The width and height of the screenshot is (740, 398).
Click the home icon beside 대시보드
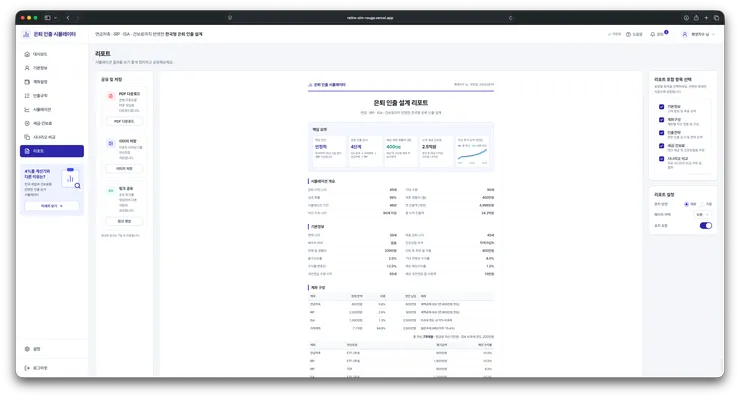click(27, 54)
